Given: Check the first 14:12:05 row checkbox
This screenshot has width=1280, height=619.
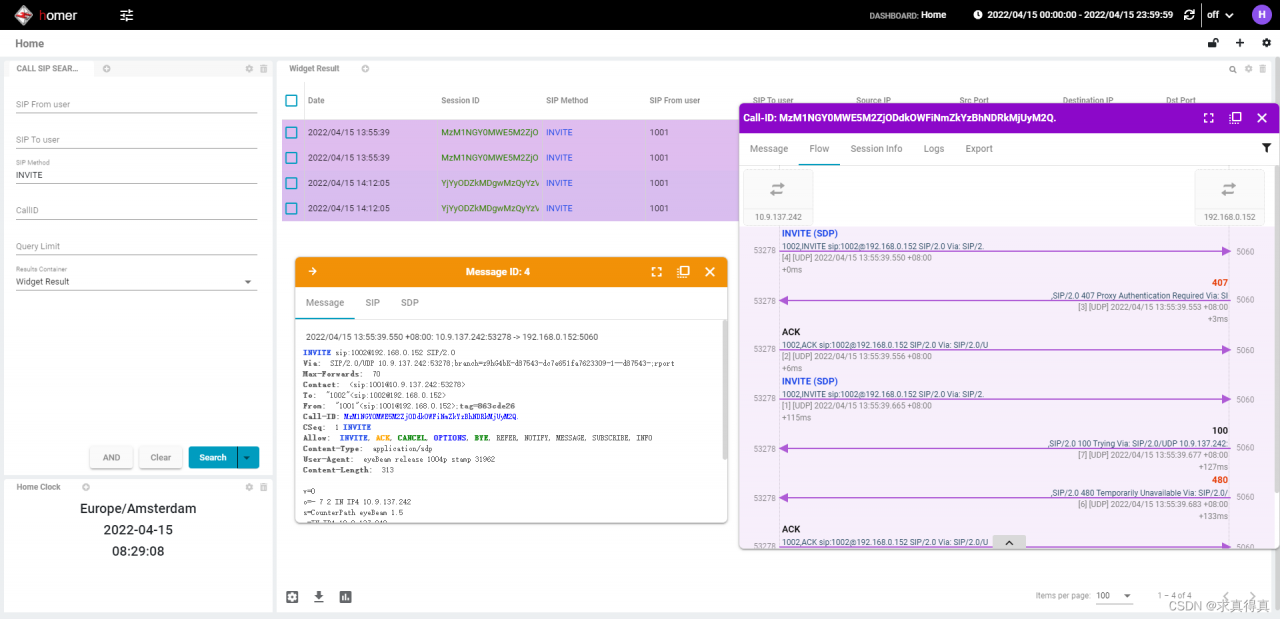Looking at the screenshot, I should [291, 183].
